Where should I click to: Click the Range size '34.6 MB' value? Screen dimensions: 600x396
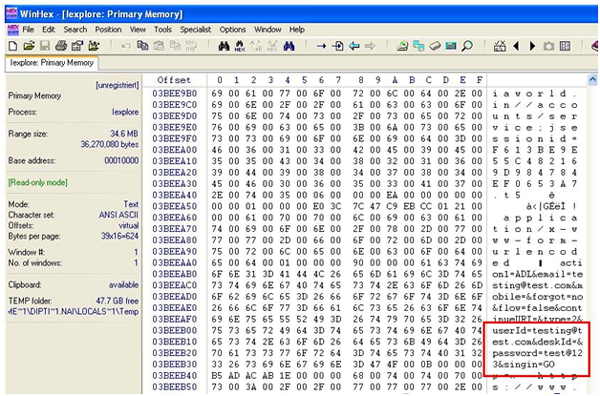[x=124, y=134]
